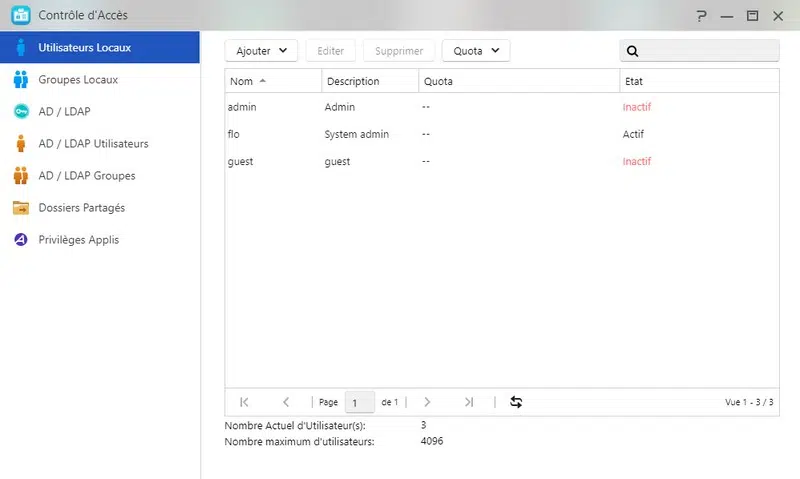Viewport: 800px width, 479px height.
Task: Sort by Quota column header
Action: click(x=519, y=81)
